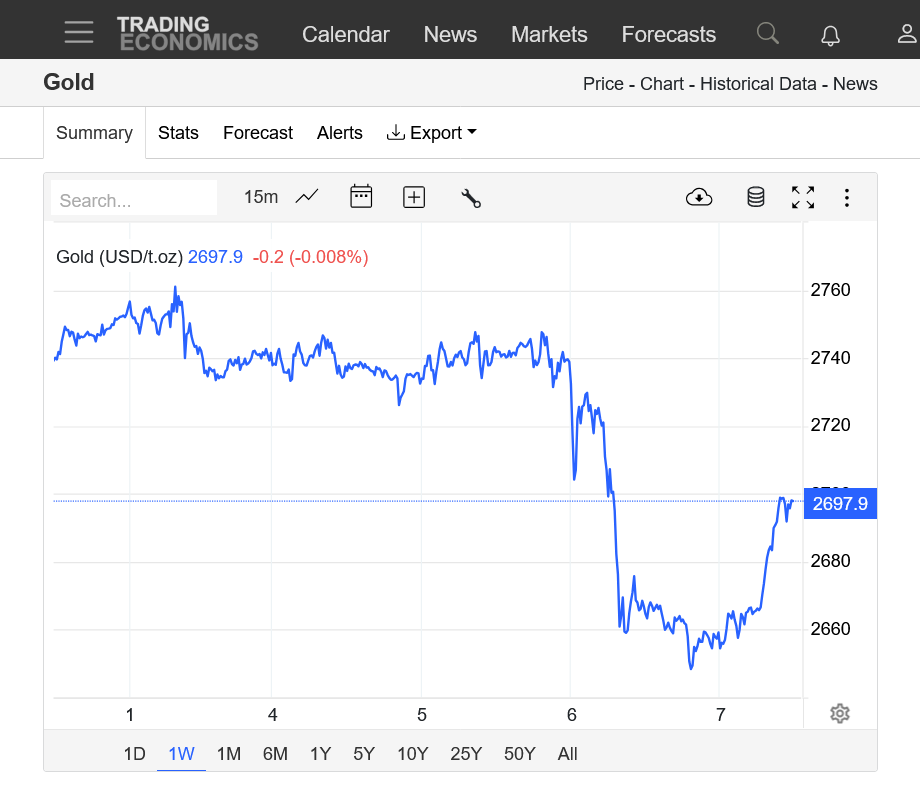Open the 15m interval selector
The width and height of the screenshot is (920, 807).
pos(261,197)
